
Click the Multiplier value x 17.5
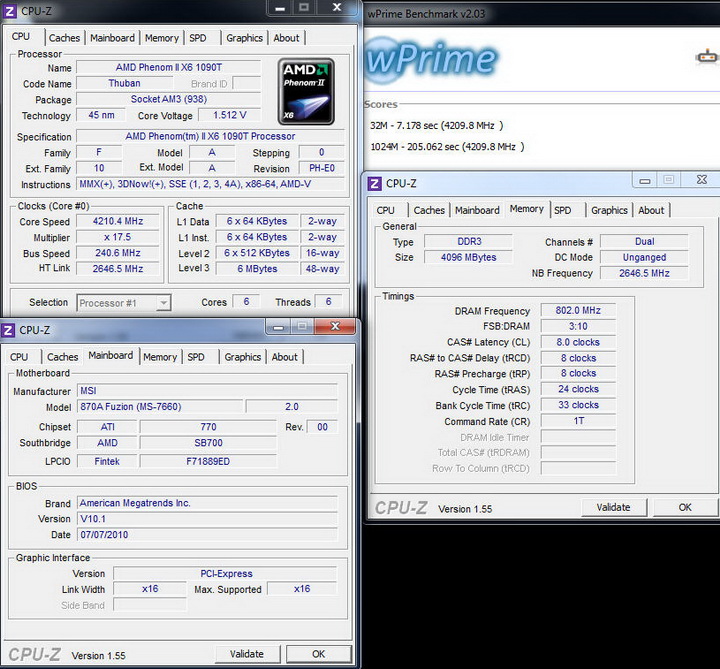pos(118,237)
